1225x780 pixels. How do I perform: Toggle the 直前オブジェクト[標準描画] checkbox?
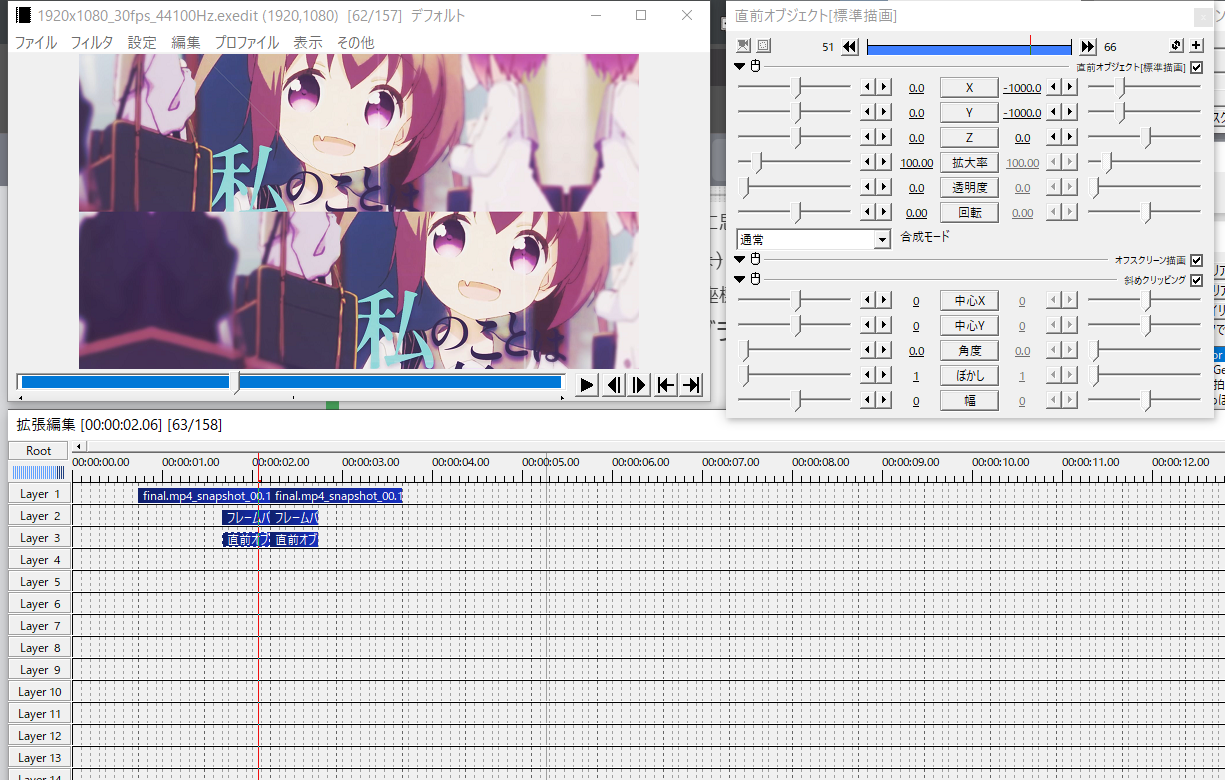click(1196, 67)
